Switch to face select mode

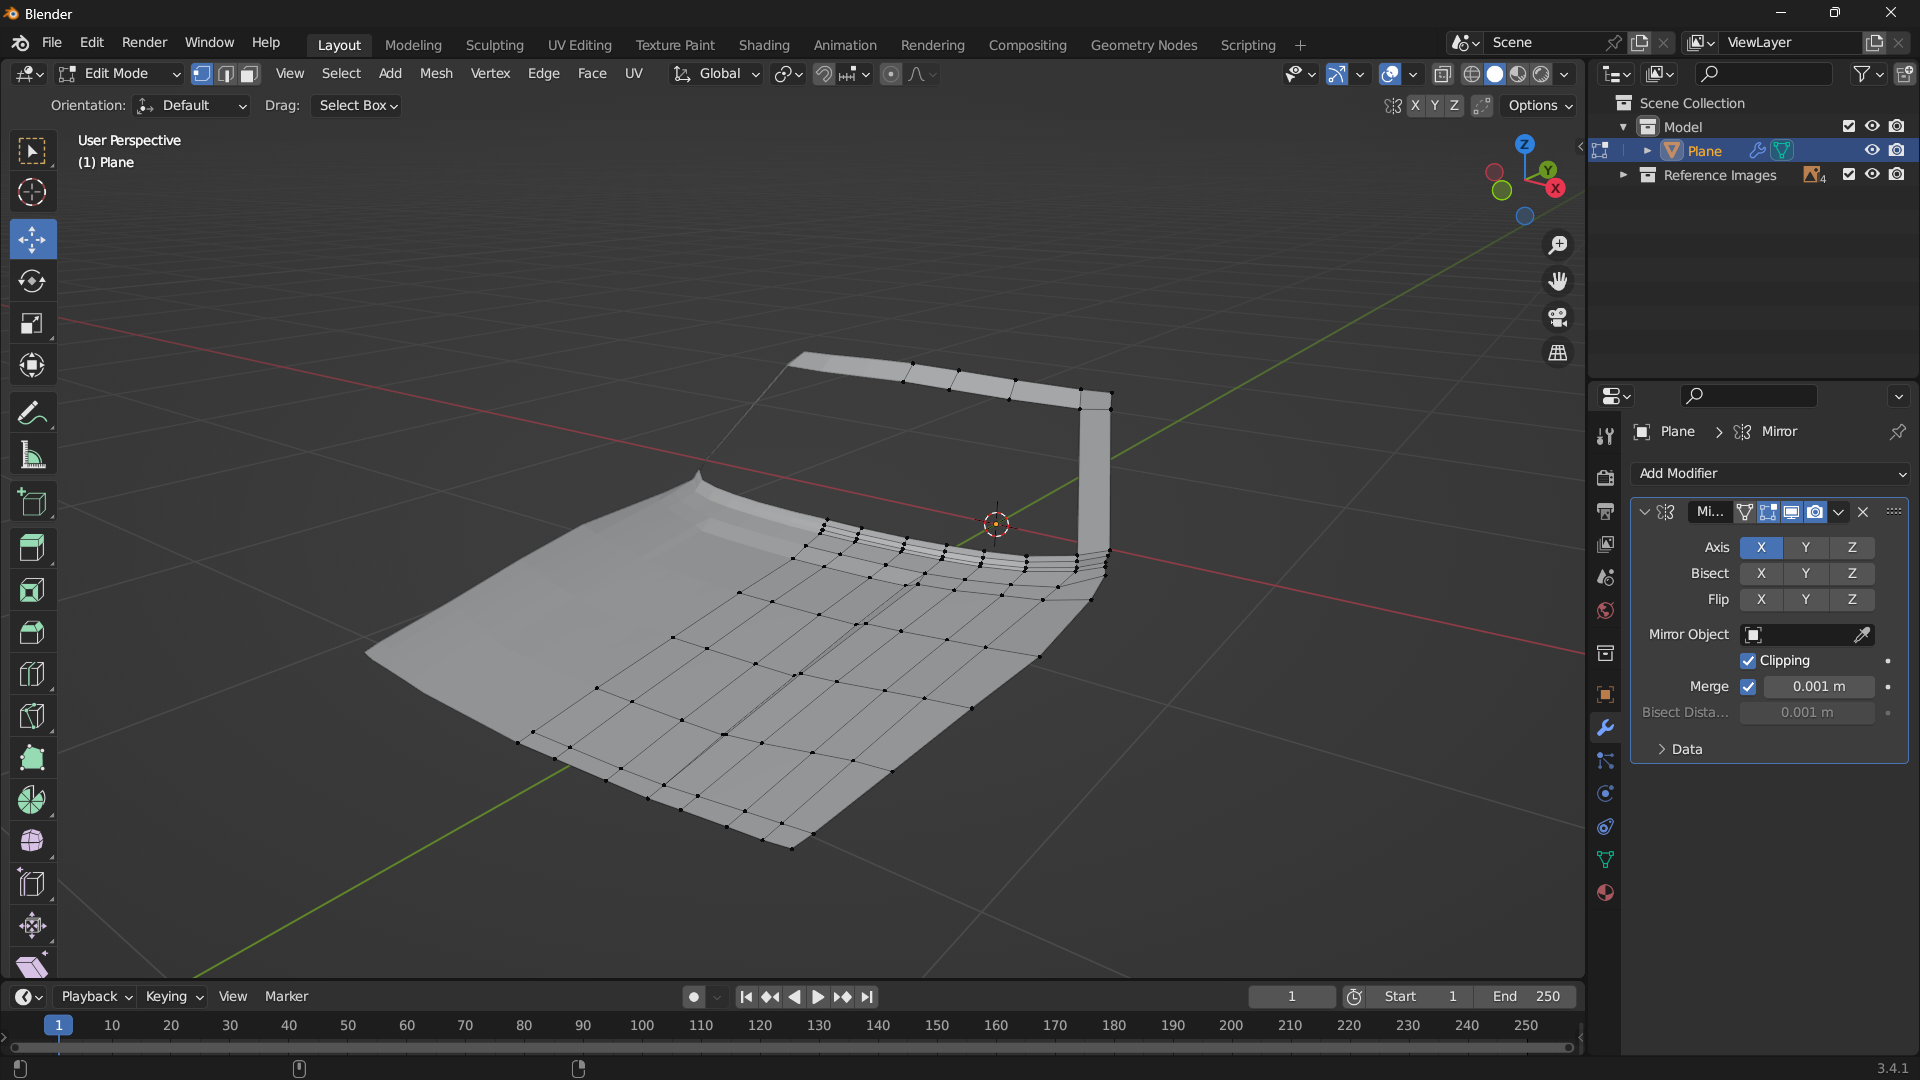pyautogui.click(x=250, y=74)
